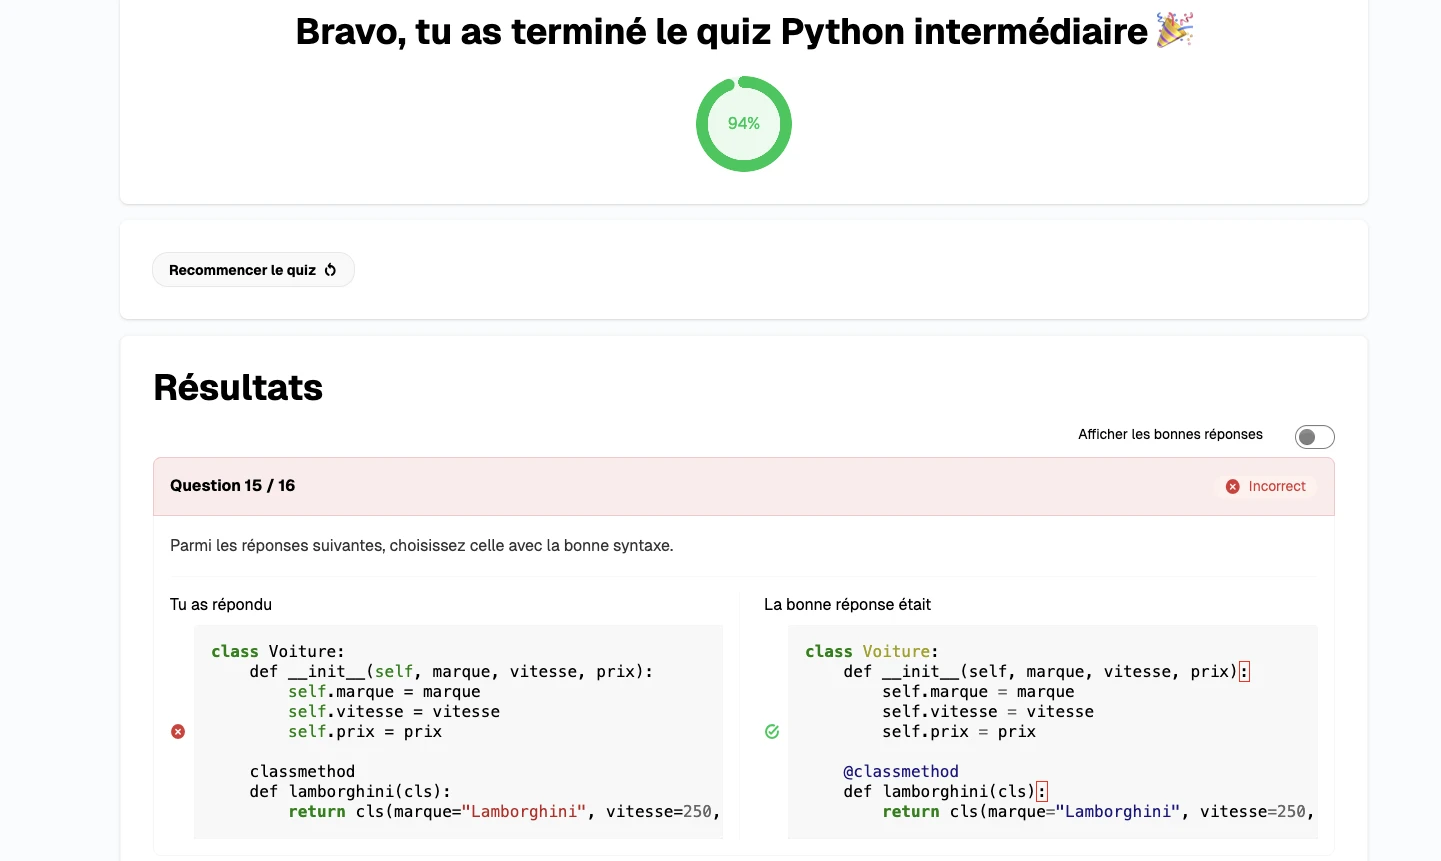Click the plain classmethod line in your answer
Viewport: 1441px width, 861px height.
302,772
